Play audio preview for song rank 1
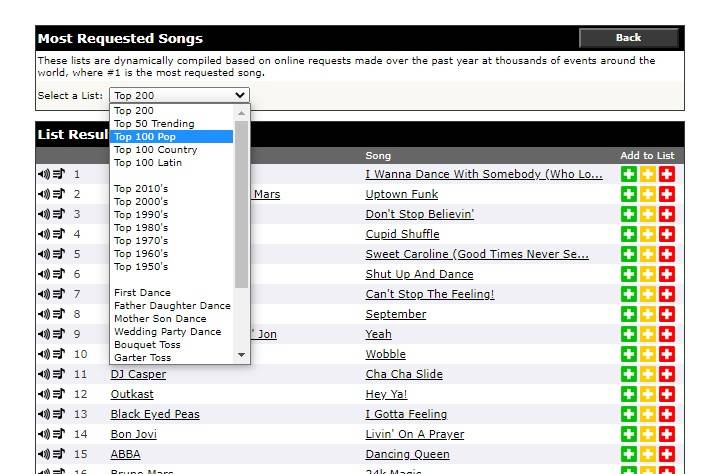This screenshot has height=474, width=711. pyautogui.click(x=44, y=174)
